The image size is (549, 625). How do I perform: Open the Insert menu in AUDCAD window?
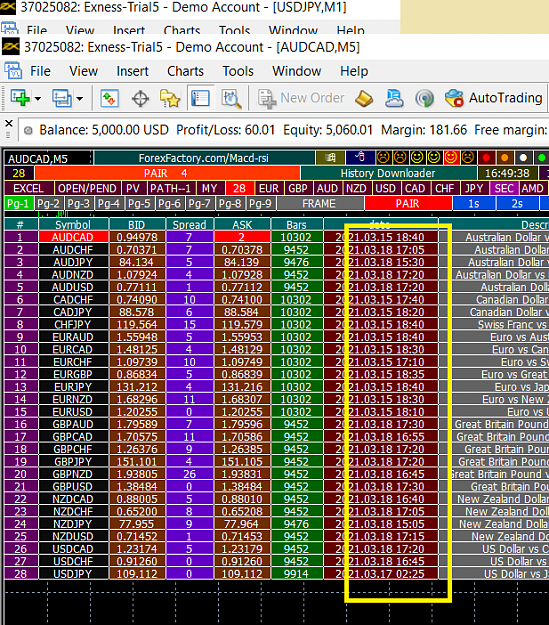pyautogui.click(x=132, y=71)
